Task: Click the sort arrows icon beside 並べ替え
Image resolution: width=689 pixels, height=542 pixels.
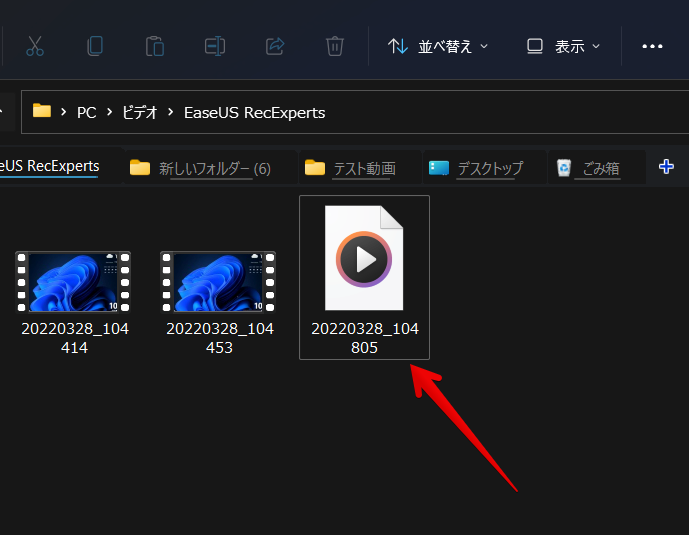Action: pos(398,46)
